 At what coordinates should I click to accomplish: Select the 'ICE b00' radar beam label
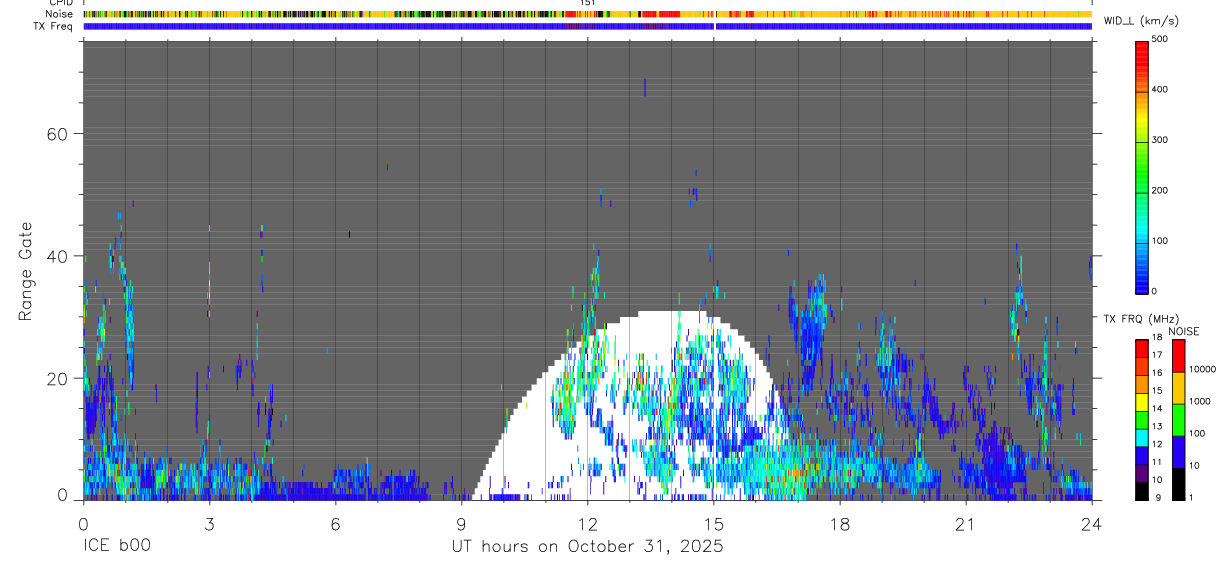(x=117, y=547)
